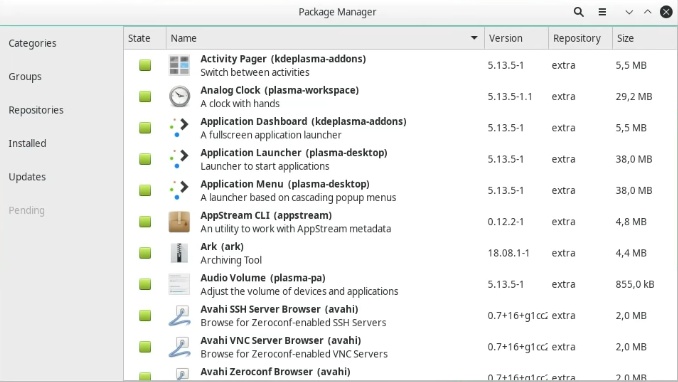
Task: Select the AppStream CLI (appstream) title
Action: coord(266,215)
